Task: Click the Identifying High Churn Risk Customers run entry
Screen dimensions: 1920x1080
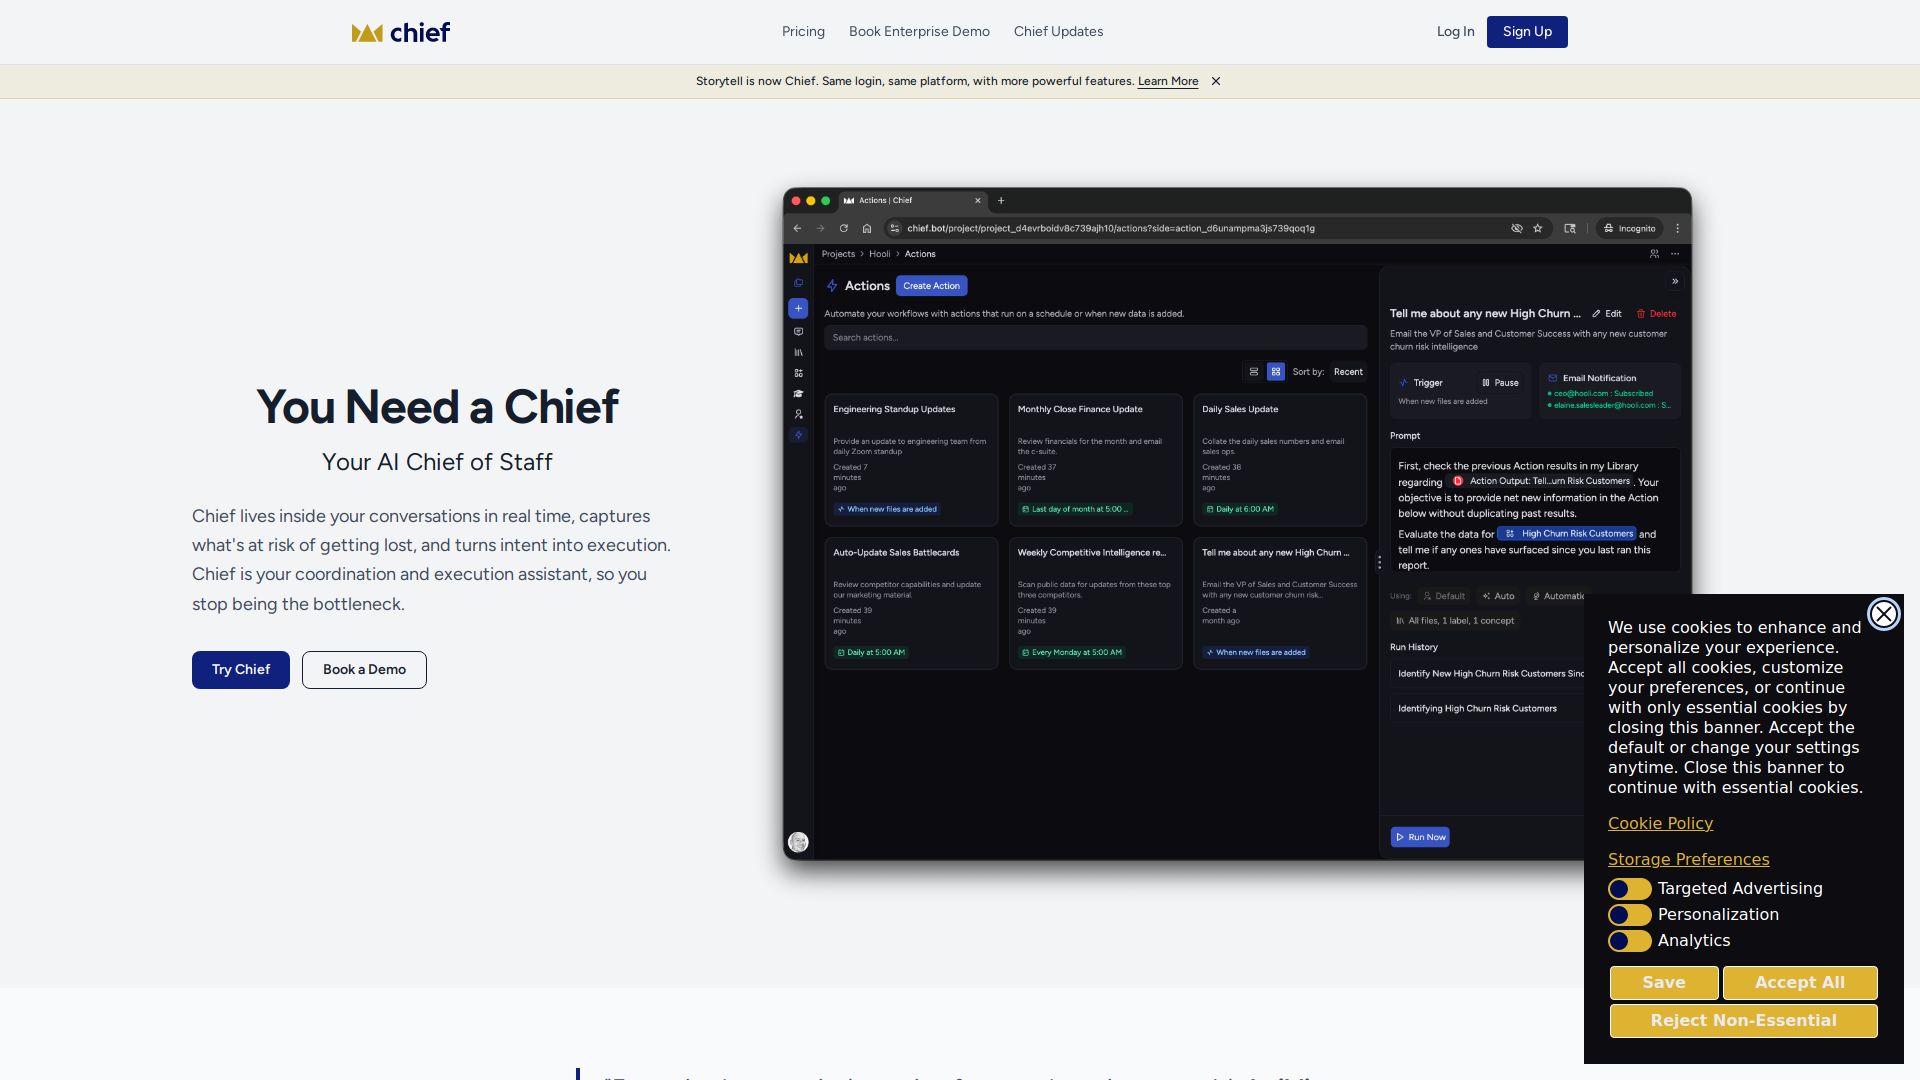Action: point(1487,709)
